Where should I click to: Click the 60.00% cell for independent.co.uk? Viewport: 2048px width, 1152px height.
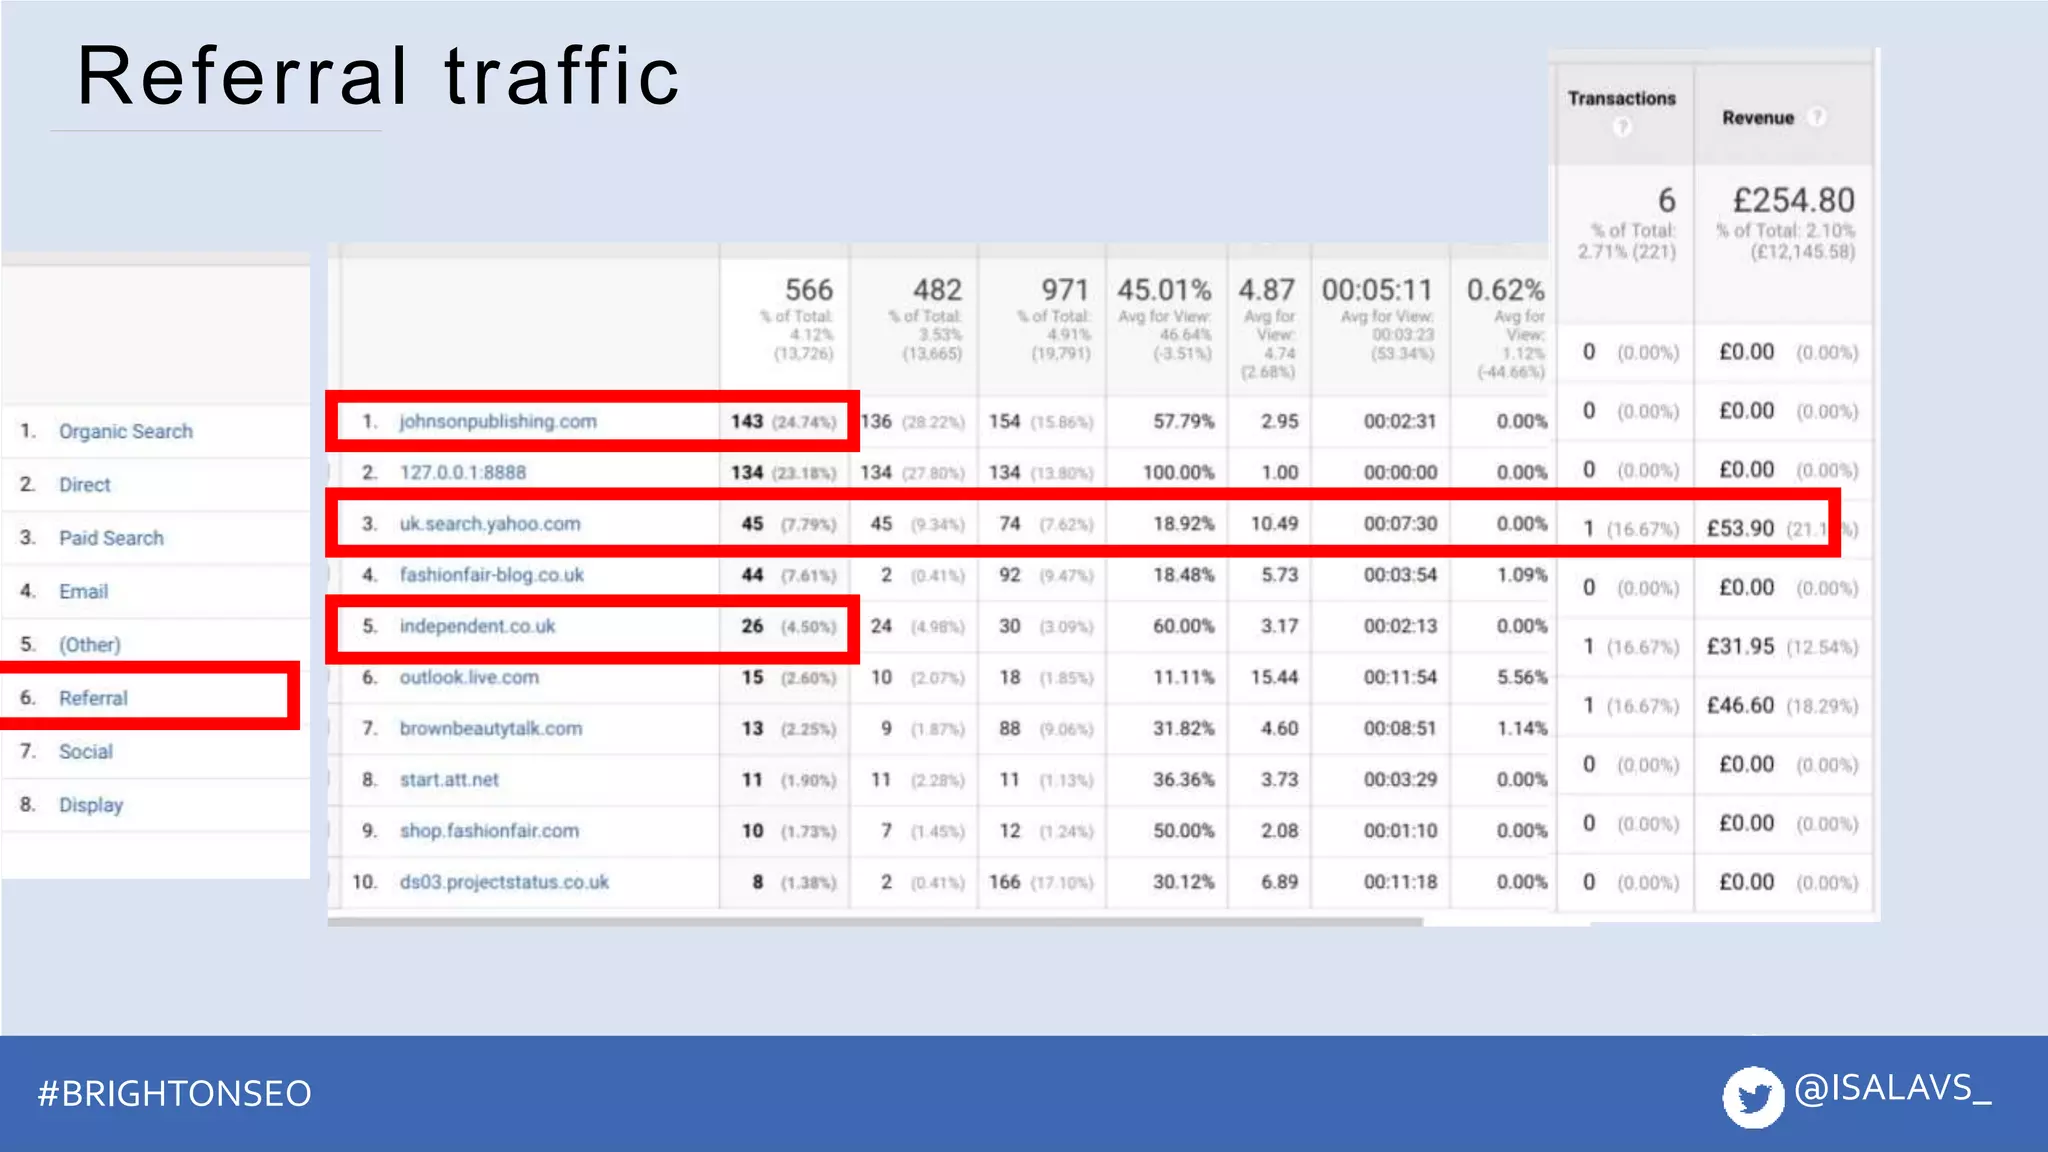1184,626
